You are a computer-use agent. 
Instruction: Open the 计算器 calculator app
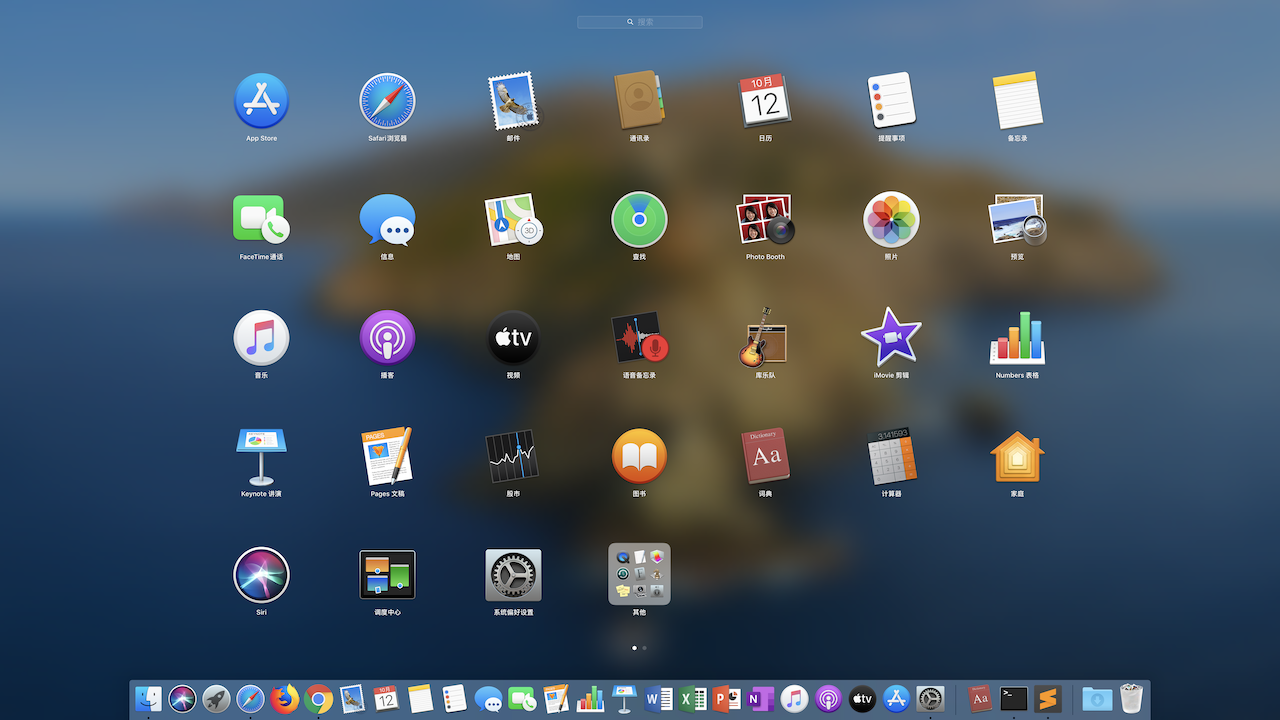pyautogui.click(x=891, y=457)
